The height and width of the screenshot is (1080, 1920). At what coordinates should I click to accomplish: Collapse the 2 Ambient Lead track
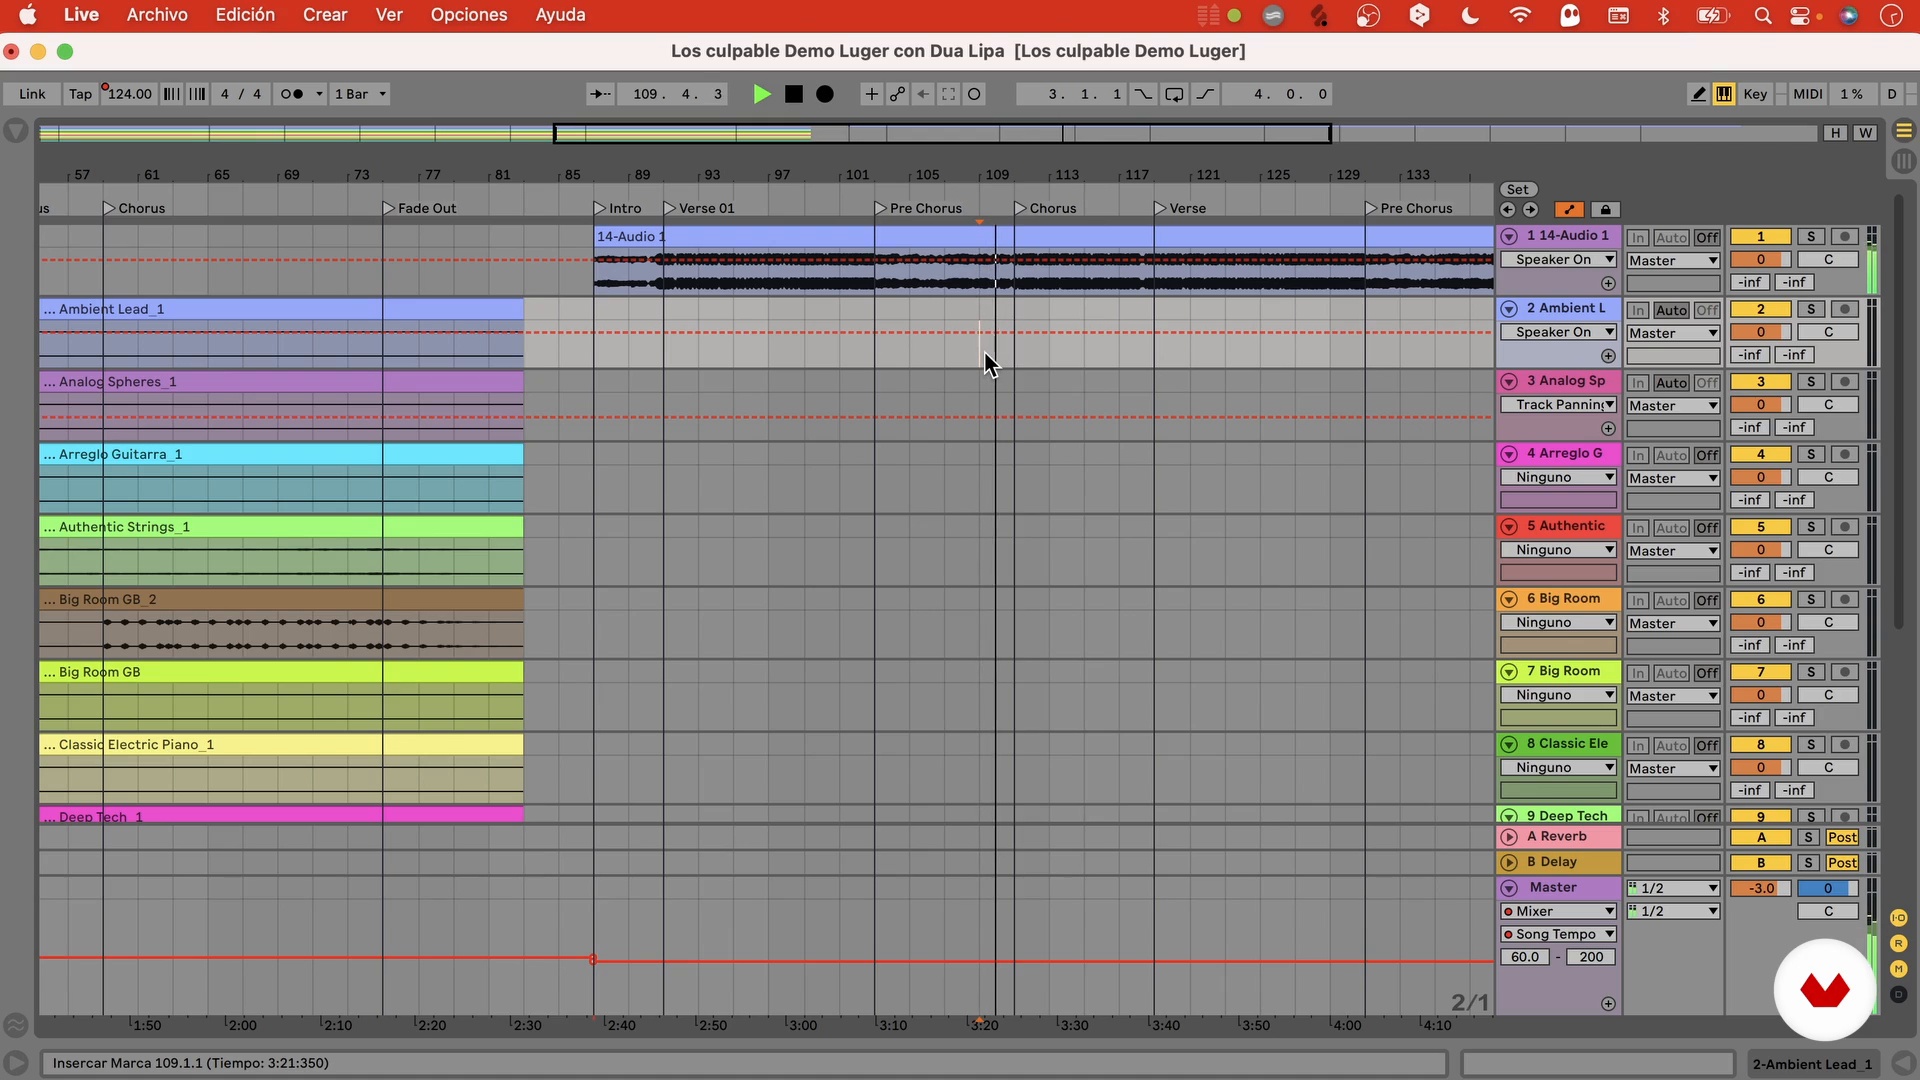[1509, 309]
